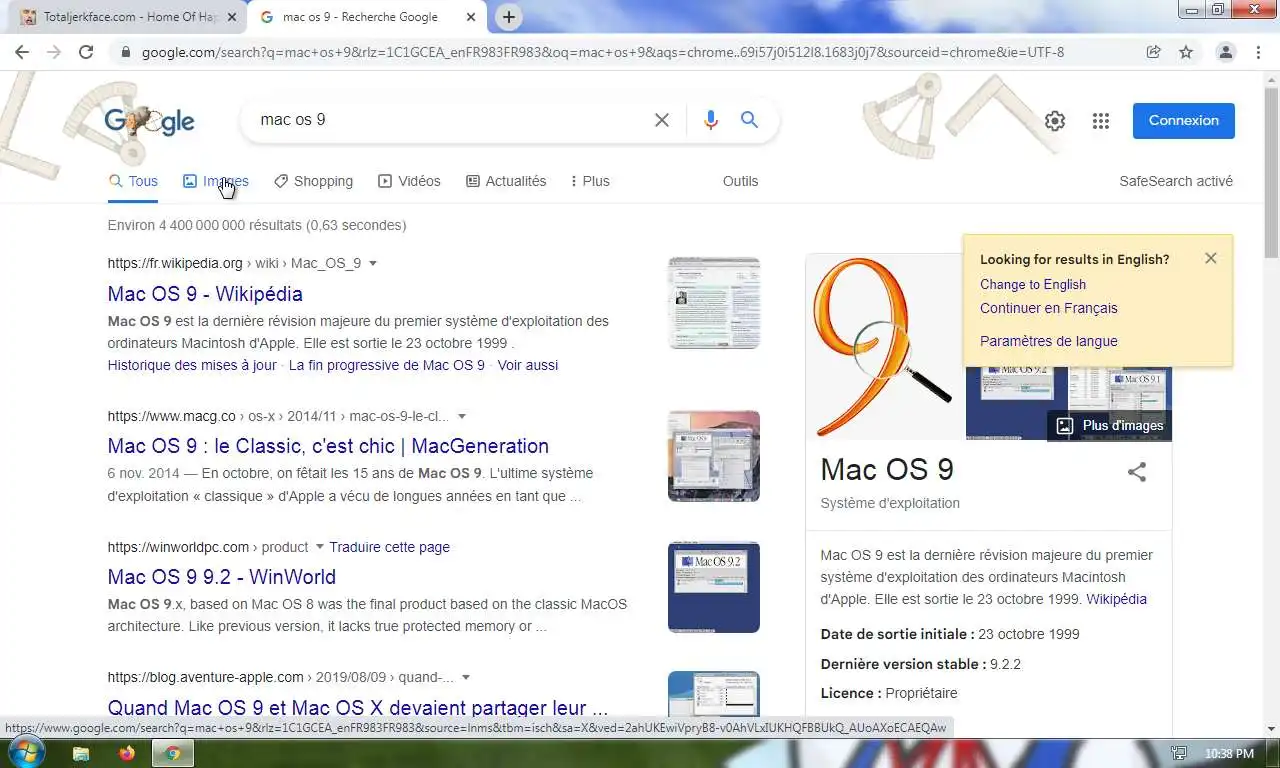
Task: Click the Voir aussi sitelink
Action: [528, 365]
